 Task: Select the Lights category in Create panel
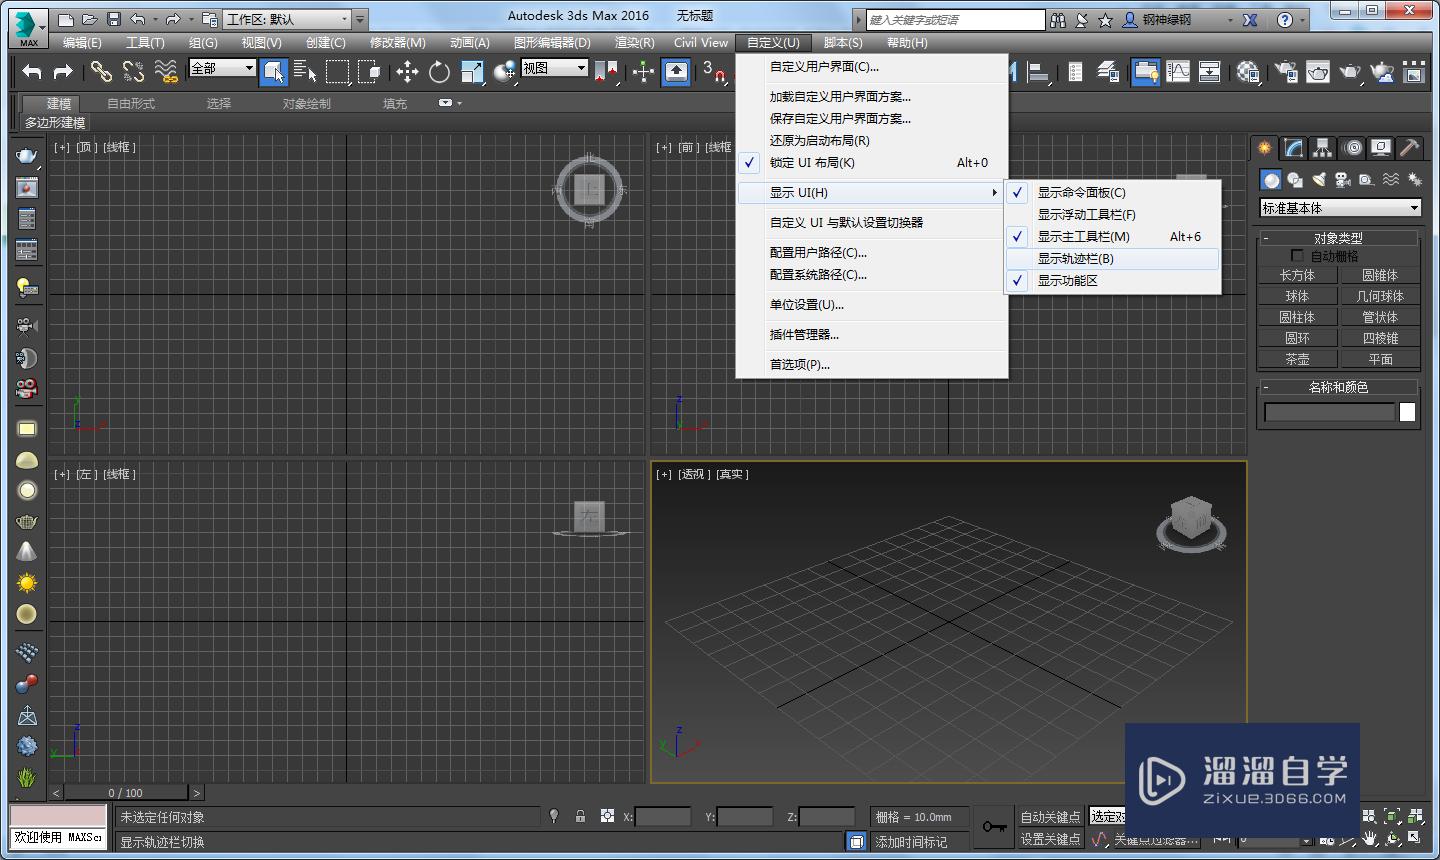1319,180
